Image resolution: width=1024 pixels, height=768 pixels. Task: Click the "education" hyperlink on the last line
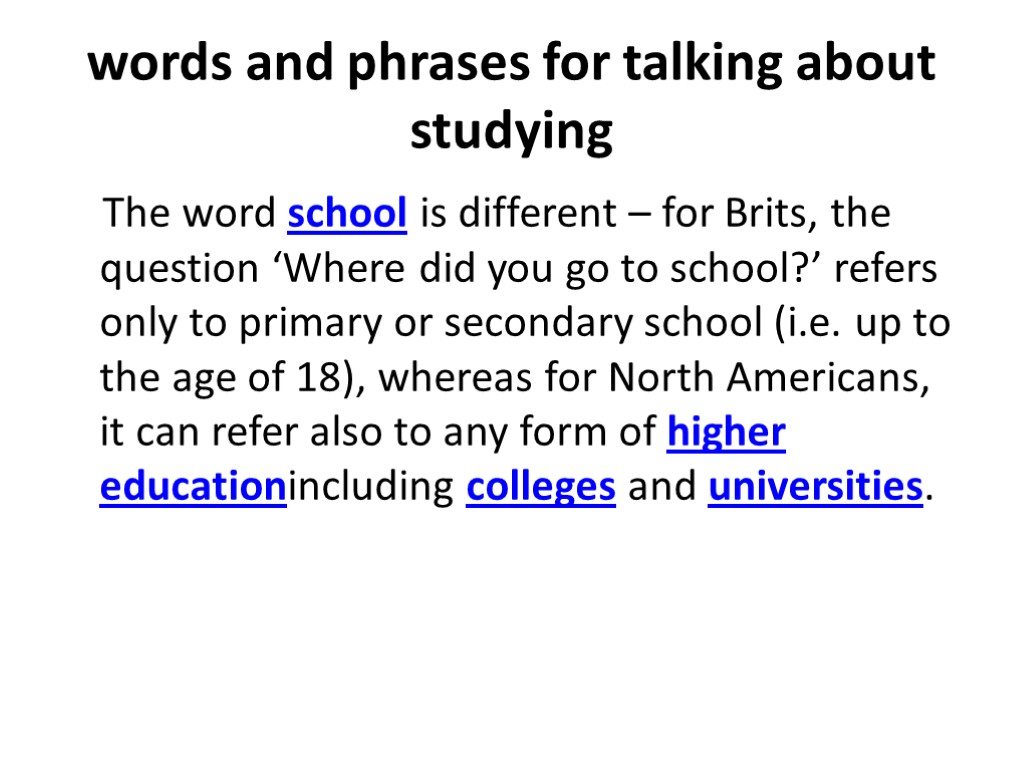[x=193, y=488]
